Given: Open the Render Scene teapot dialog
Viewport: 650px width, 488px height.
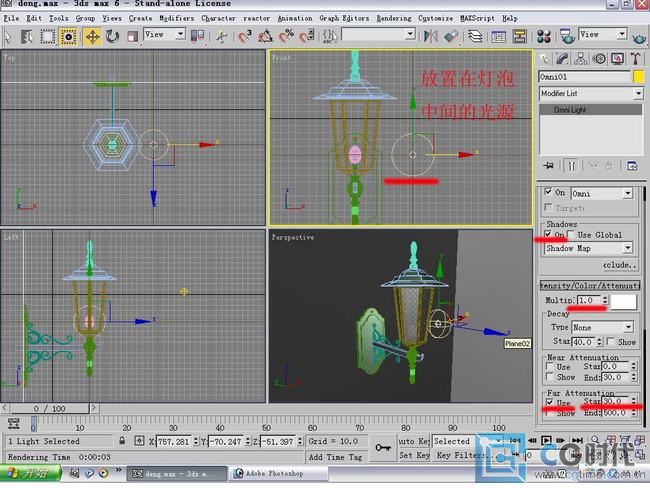Looking at the screenshot, I should [x=567, y=36].
